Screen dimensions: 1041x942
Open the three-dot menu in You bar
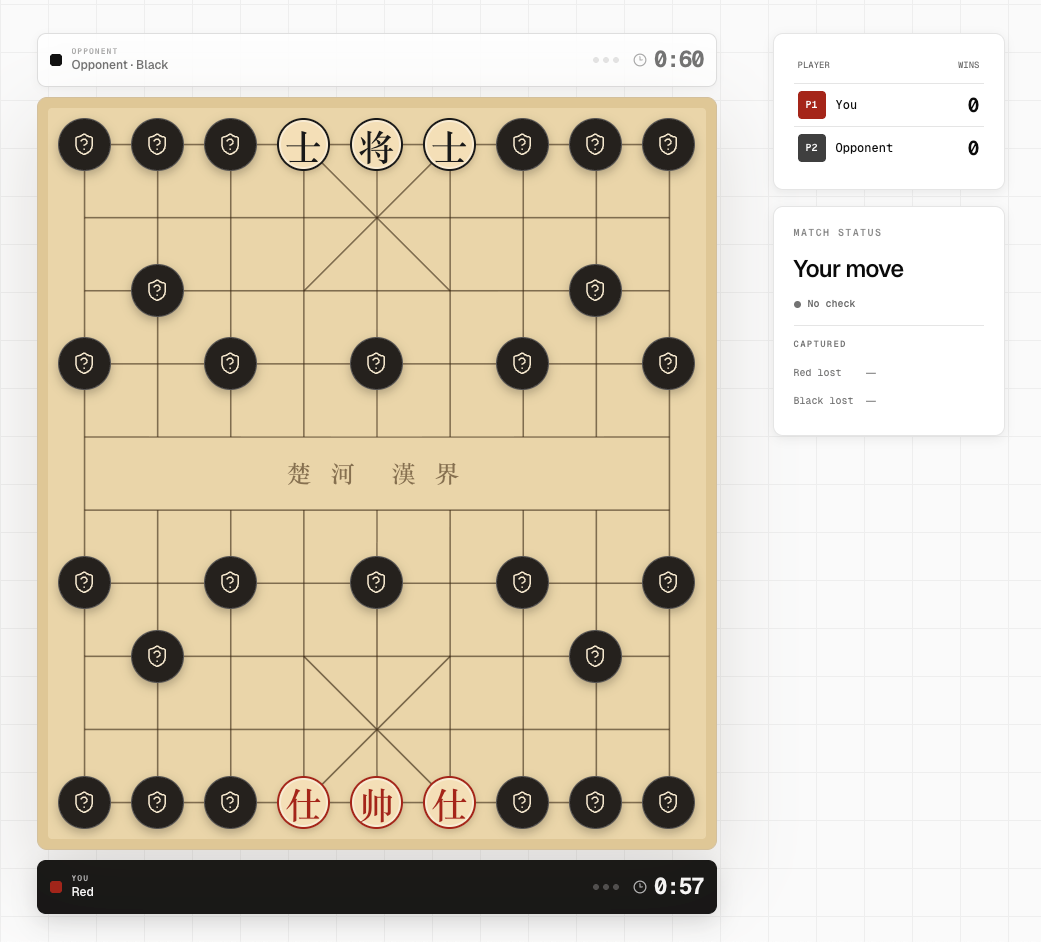pos(606,887)
